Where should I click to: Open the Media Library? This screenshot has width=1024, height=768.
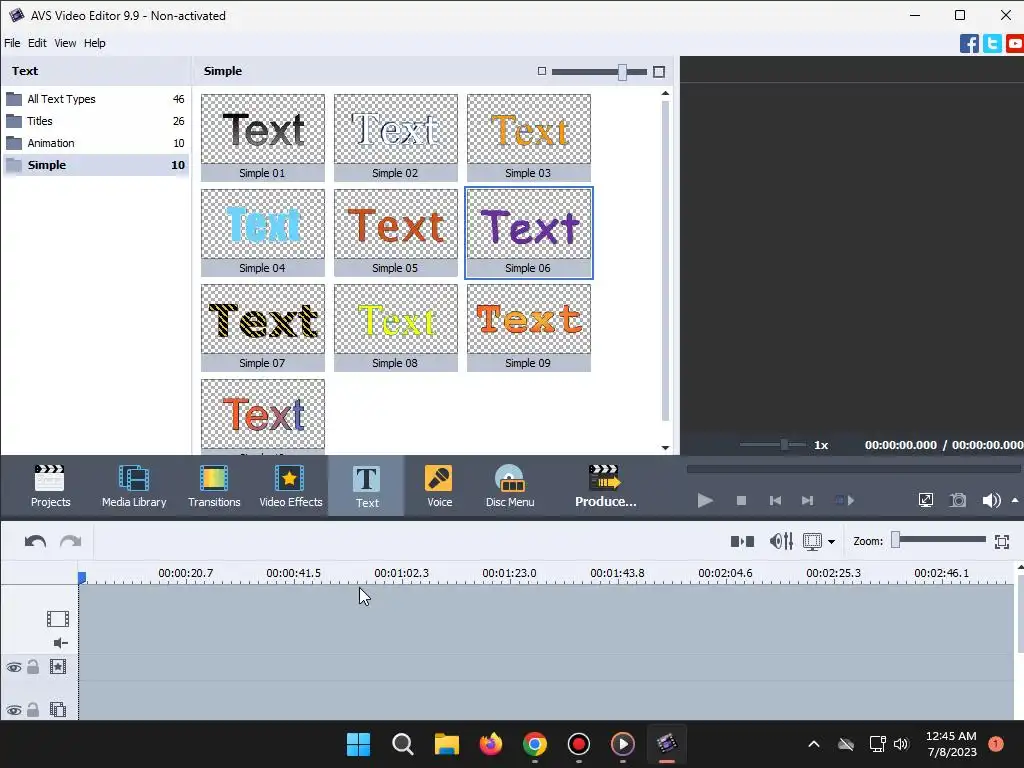point(134,487)
